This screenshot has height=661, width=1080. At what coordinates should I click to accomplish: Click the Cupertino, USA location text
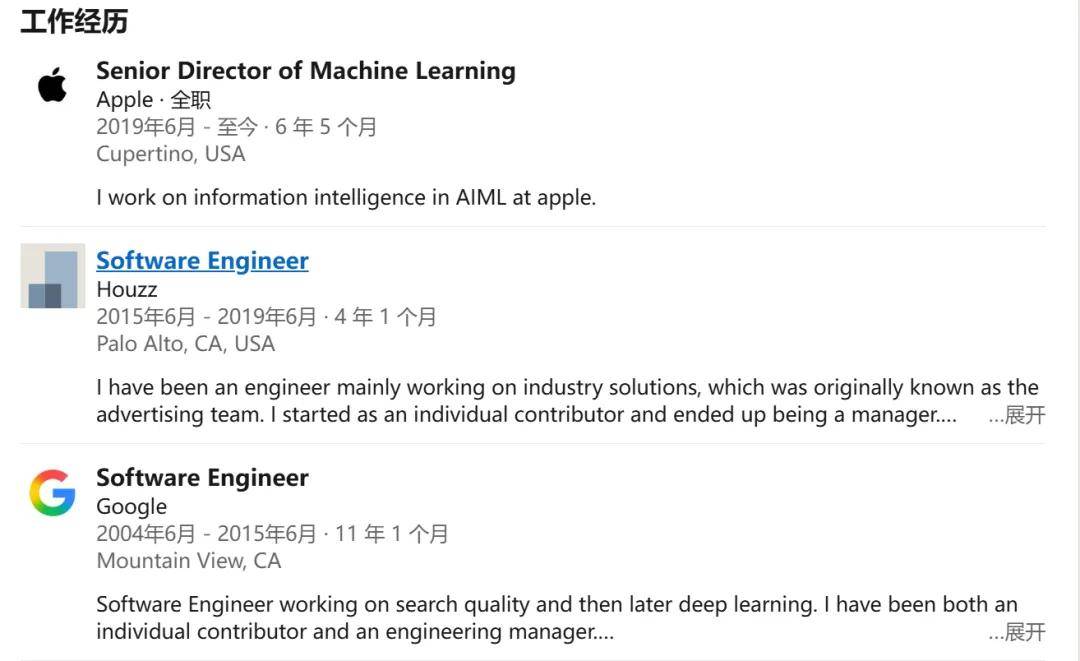coord(170,154)
